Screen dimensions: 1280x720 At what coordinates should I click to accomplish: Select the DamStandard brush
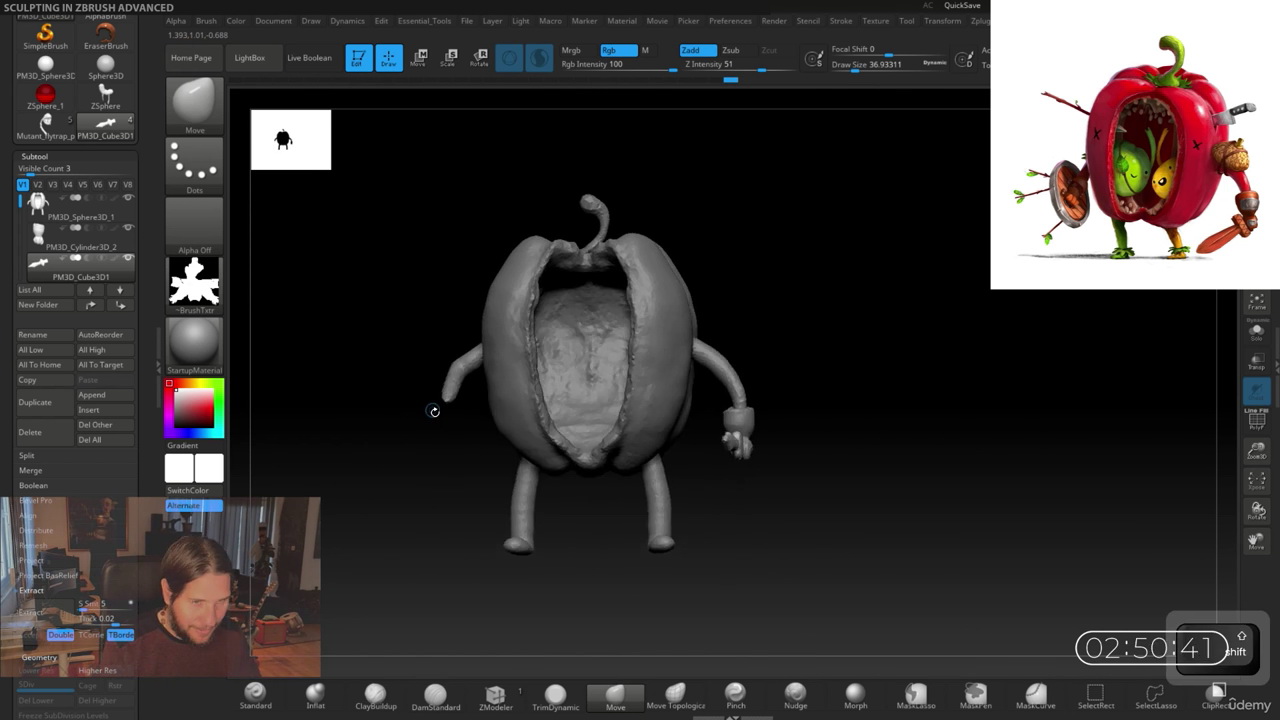[435, 696]
